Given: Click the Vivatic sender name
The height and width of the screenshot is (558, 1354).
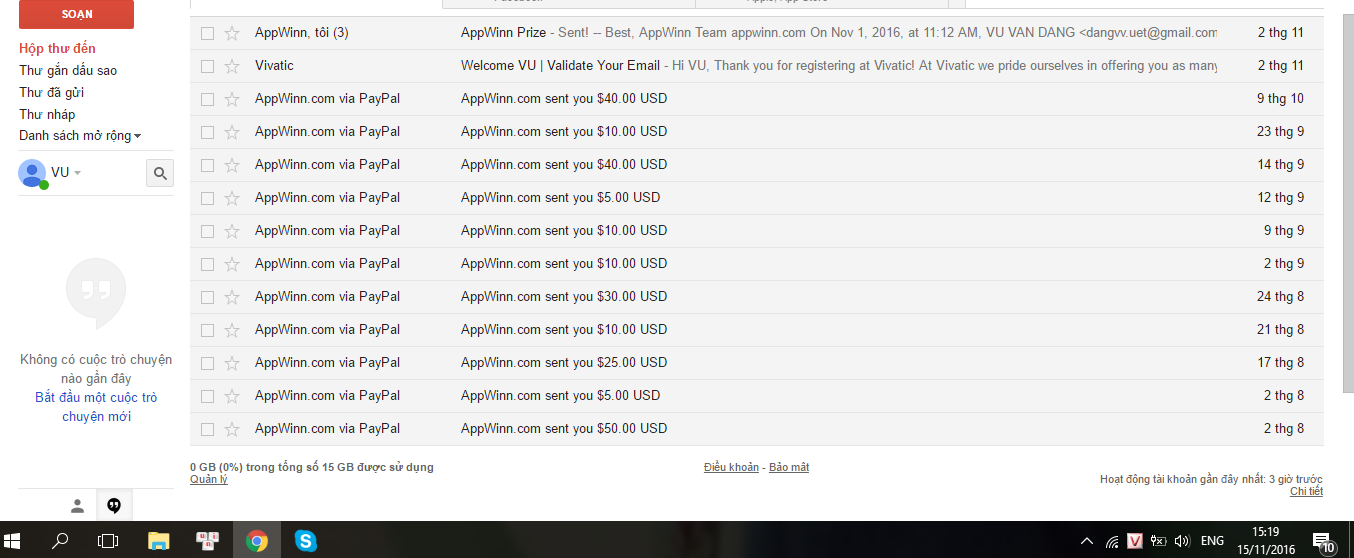Looking at the screenshot, I should click(x=274, y=66).
